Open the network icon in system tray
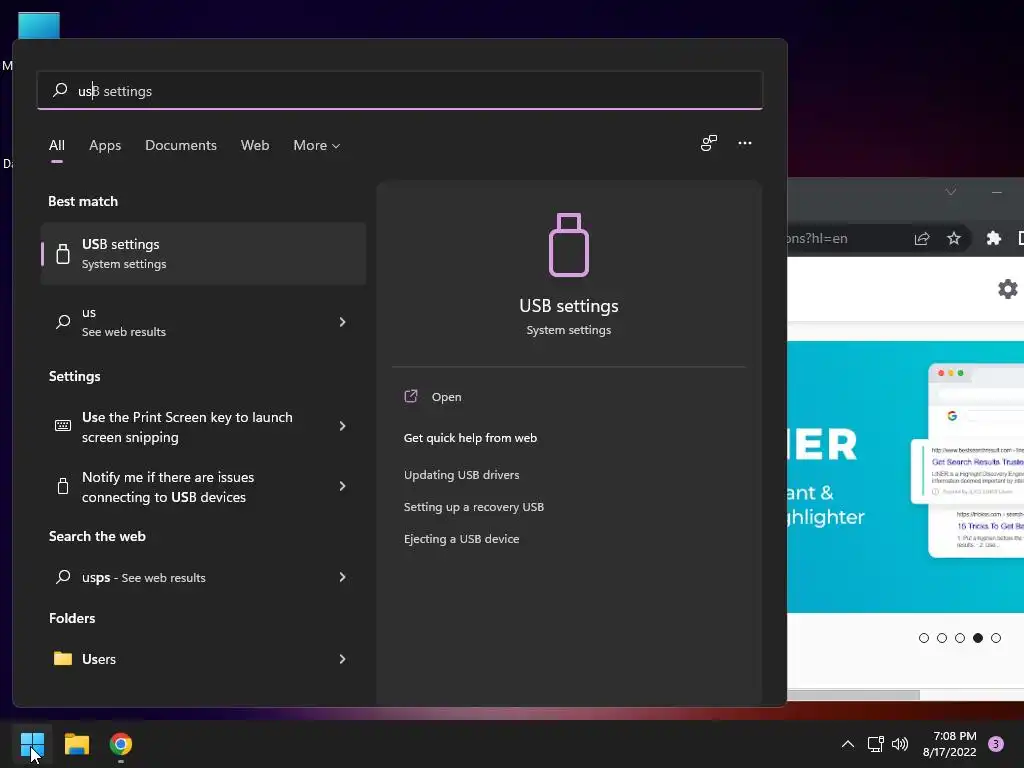Viewport: 1024px width, 768px height. [x=875, y=744]
